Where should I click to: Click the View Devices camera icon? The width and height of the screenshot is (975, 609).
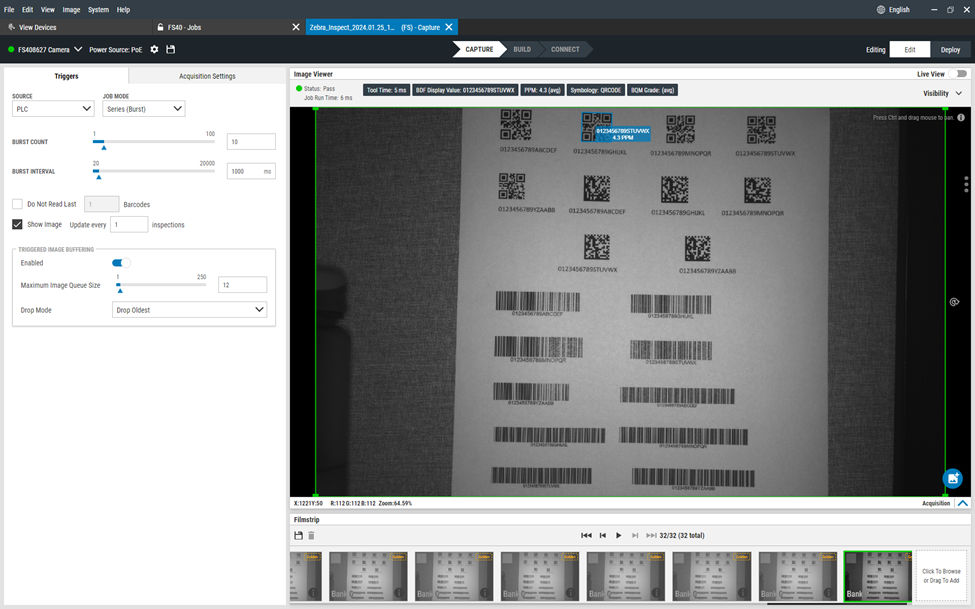11,27
